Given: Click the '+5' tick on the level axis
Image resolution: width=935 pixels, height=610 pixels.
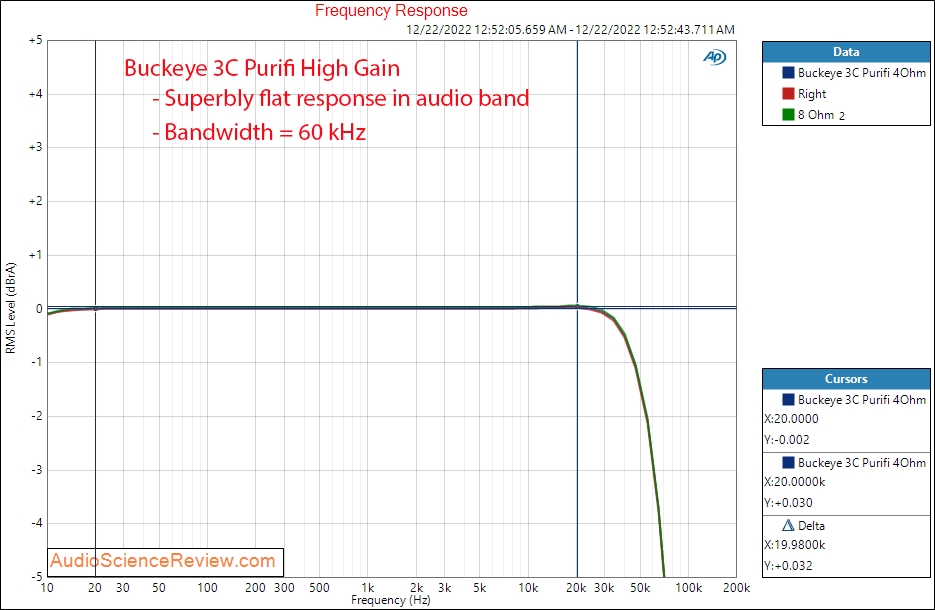Looking at the screenshot, I should pyautogui.click(x=36, y=41).
